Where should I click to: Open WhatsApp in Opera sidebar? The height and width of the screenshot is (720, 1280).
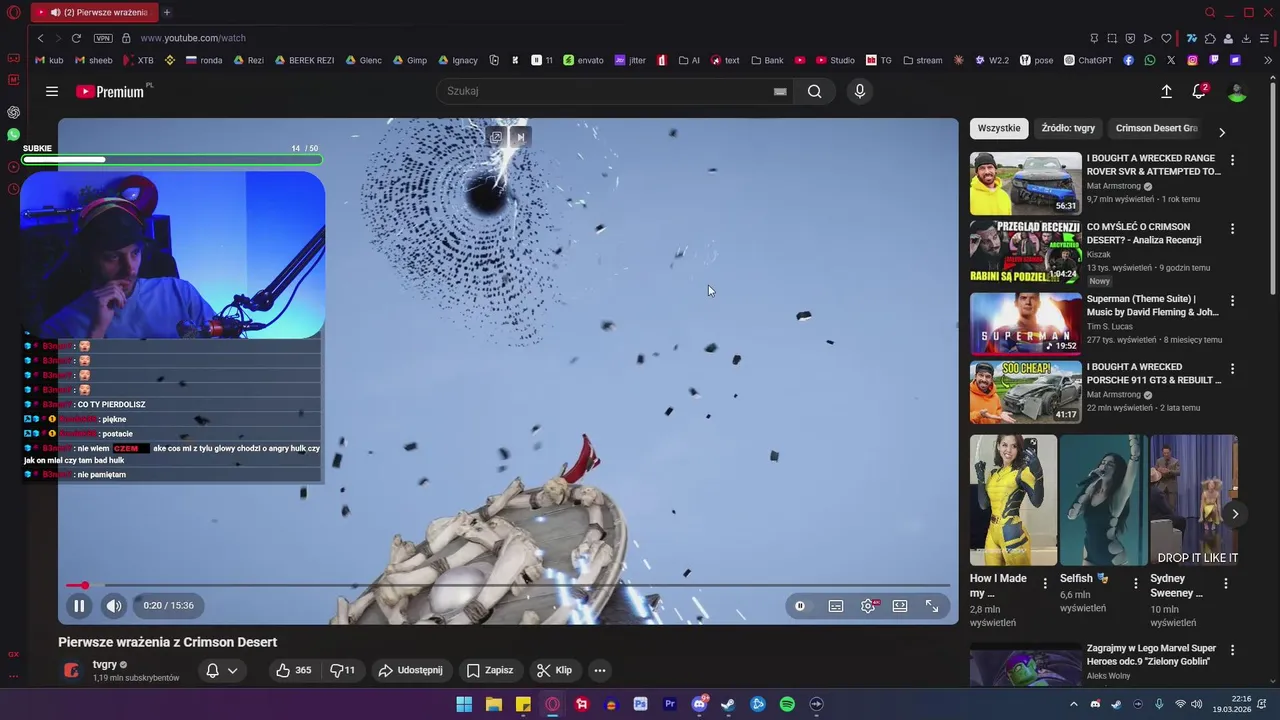(13, 134)
